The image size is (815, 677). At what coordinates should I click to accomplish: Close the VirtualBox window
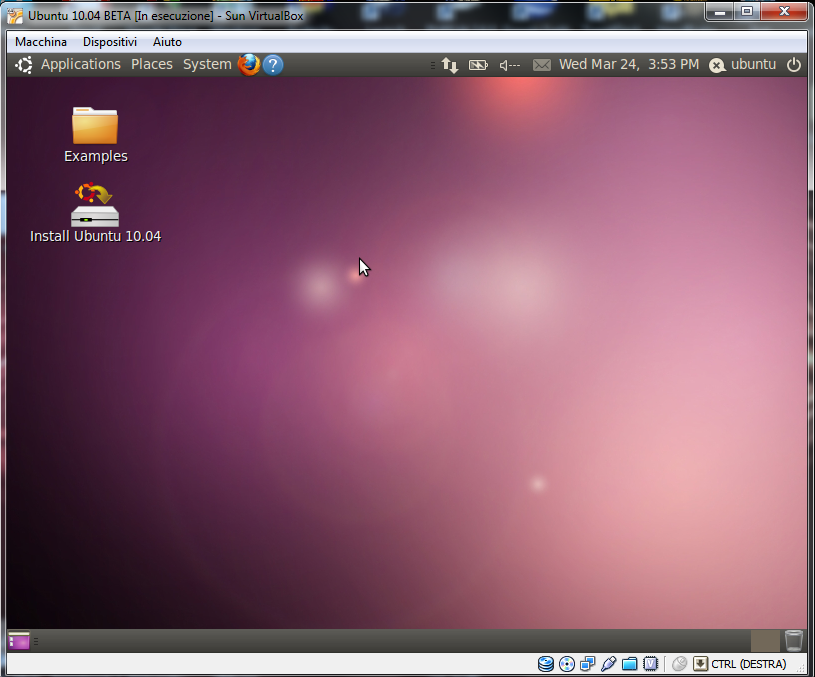point(784,12)
